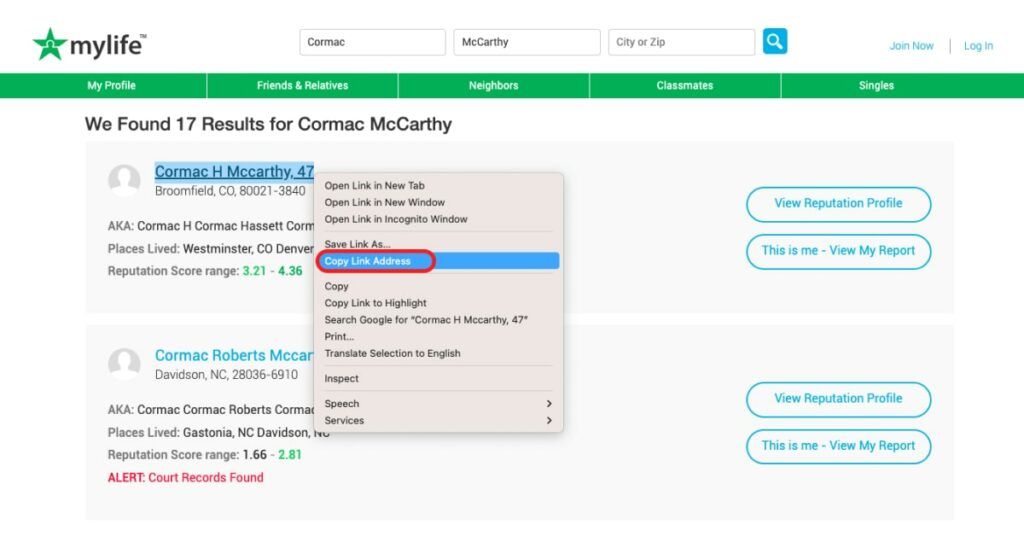This screenshot has width=1024, height=536.
Task: Click the Log In link
Action: [978, 46]
